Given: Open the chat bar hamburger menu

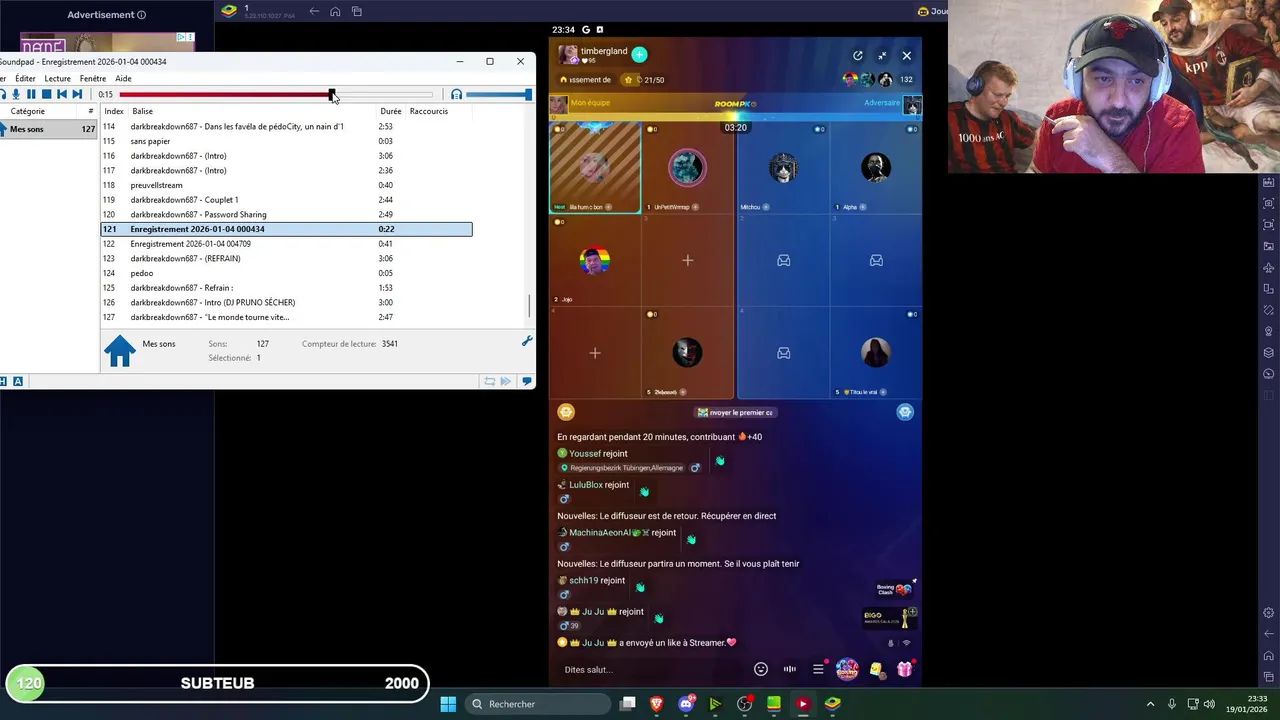Looking at the screenshot, I should tap(818, 669).
